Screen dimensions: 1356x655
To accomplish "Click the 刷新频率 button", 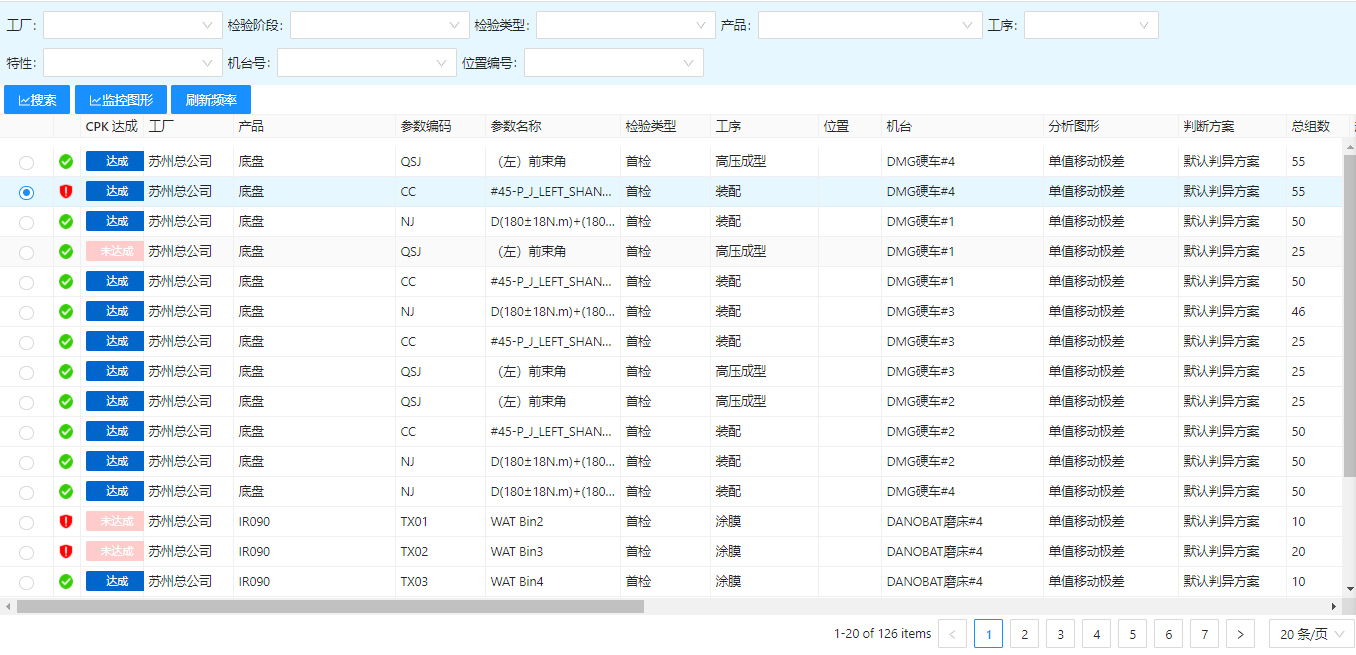I will tap(211, 100).
